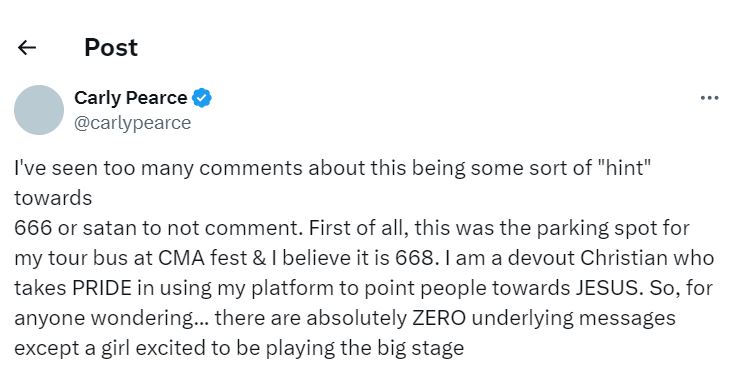Image resolution: width=730 pixels, height=374 pixels.
Task: Open Carly Pearce's gray profile avatar
Action: (39, 110)
